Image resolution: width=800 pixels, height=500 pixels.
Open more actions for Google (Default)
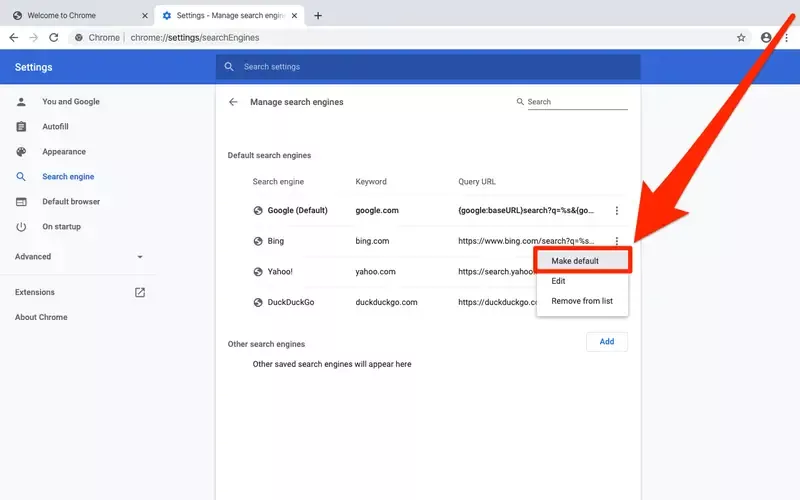[616, 210]
